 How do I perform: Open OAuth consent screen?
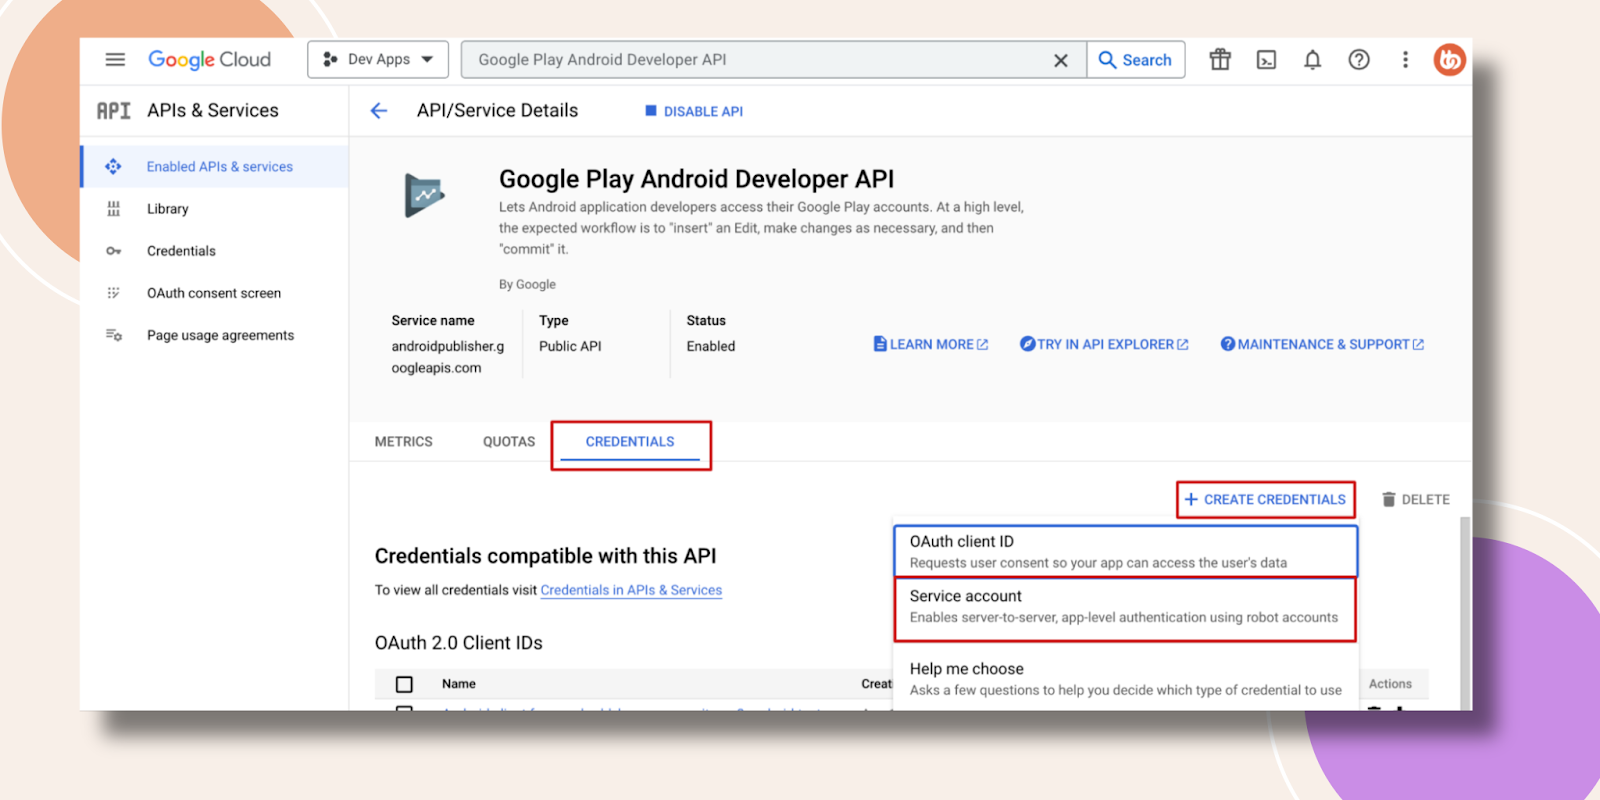[x=215, y=293]
